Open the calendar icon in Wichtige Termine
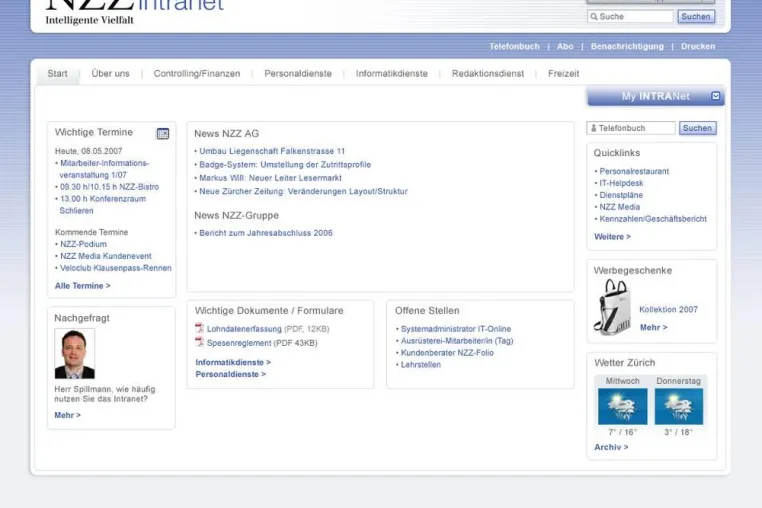The image size is (762, 508). 163,134
